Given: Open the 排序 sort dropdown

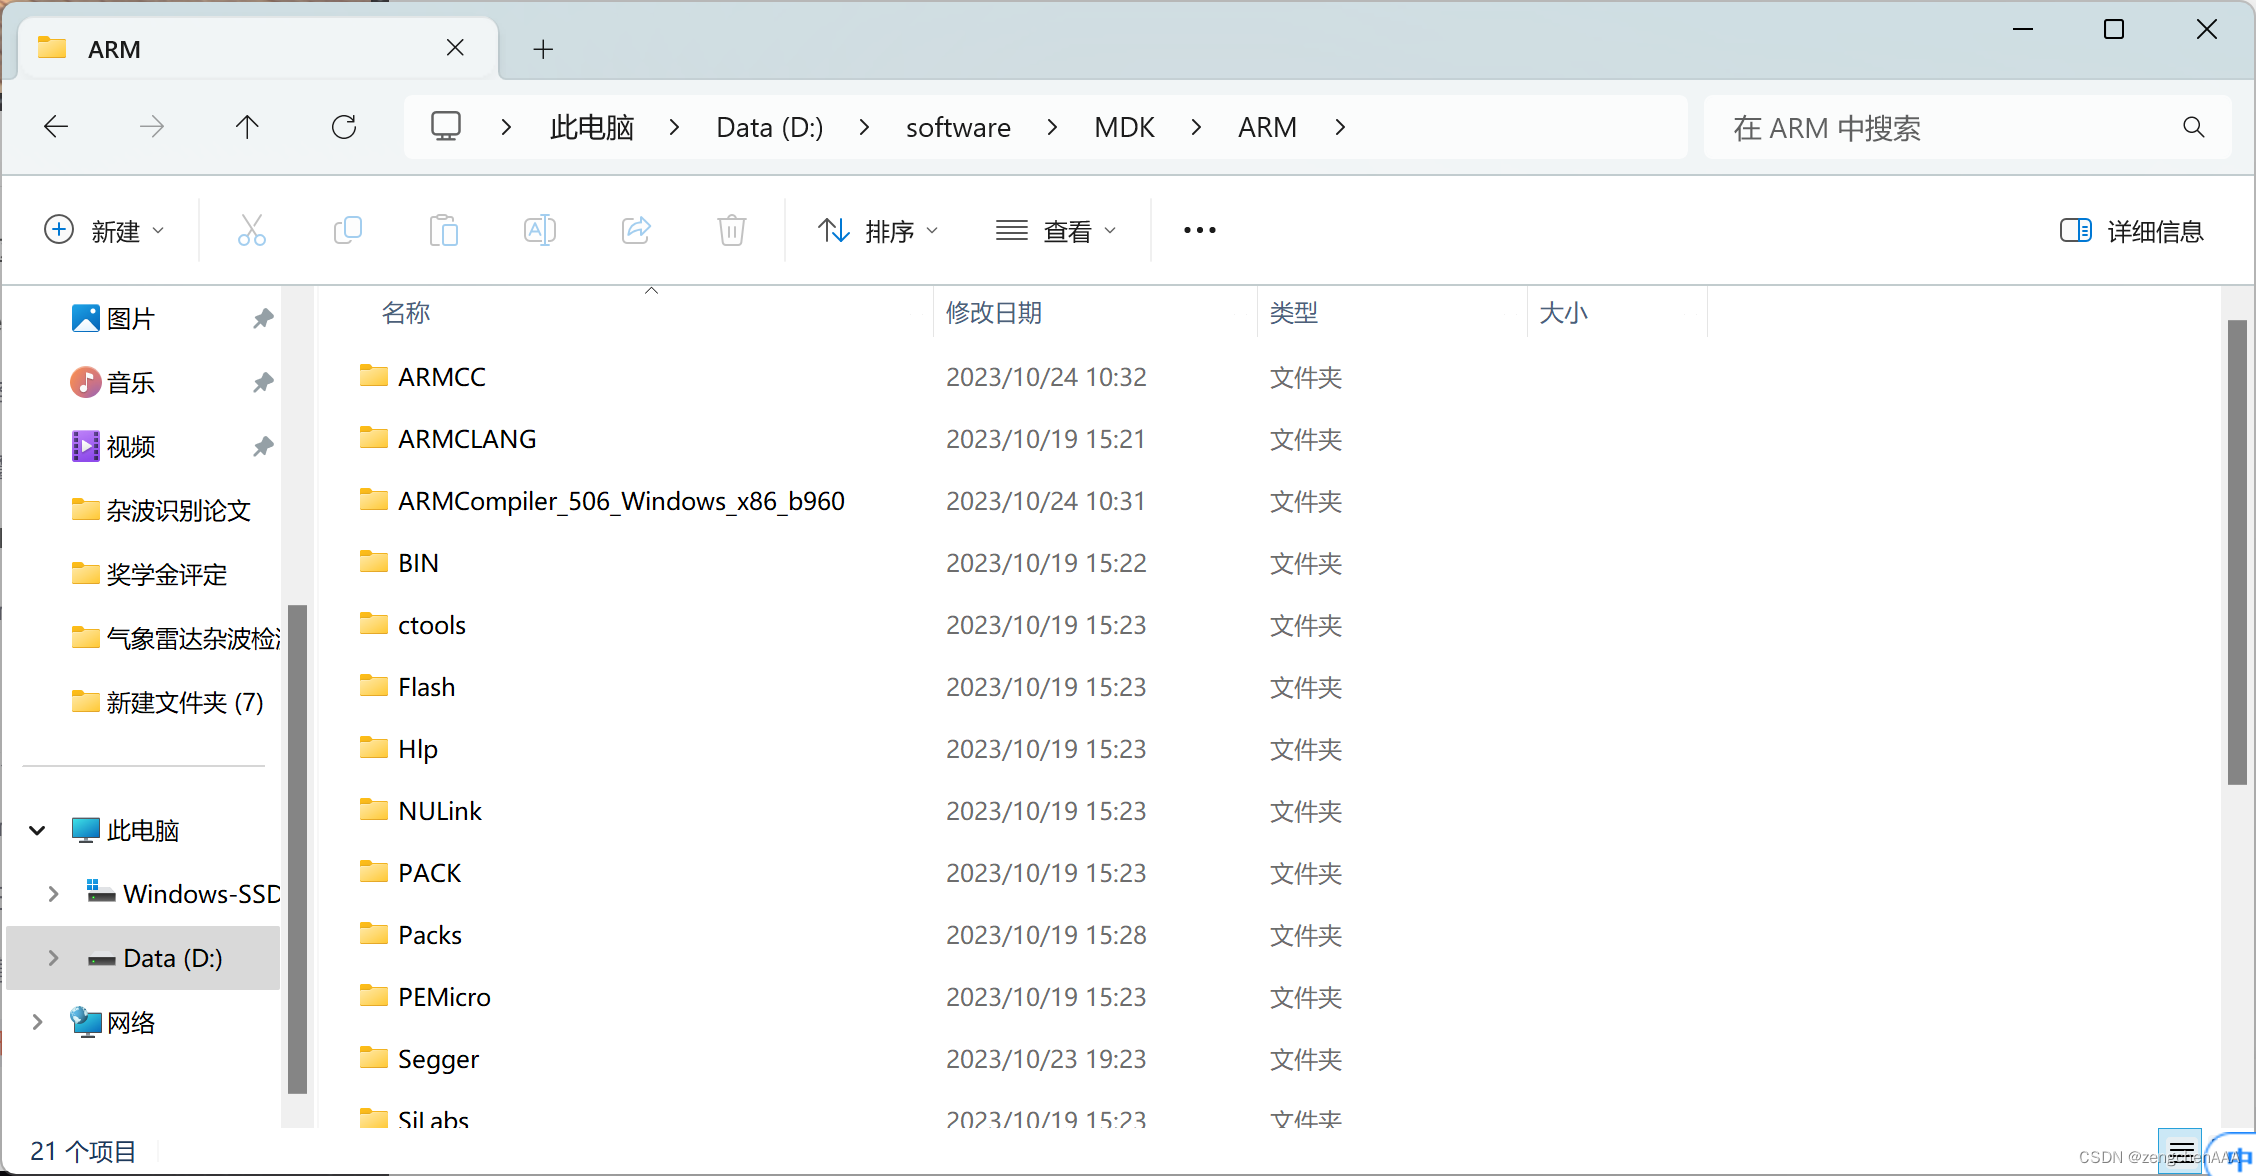Looking at the screenshot, I should [878, 231].
